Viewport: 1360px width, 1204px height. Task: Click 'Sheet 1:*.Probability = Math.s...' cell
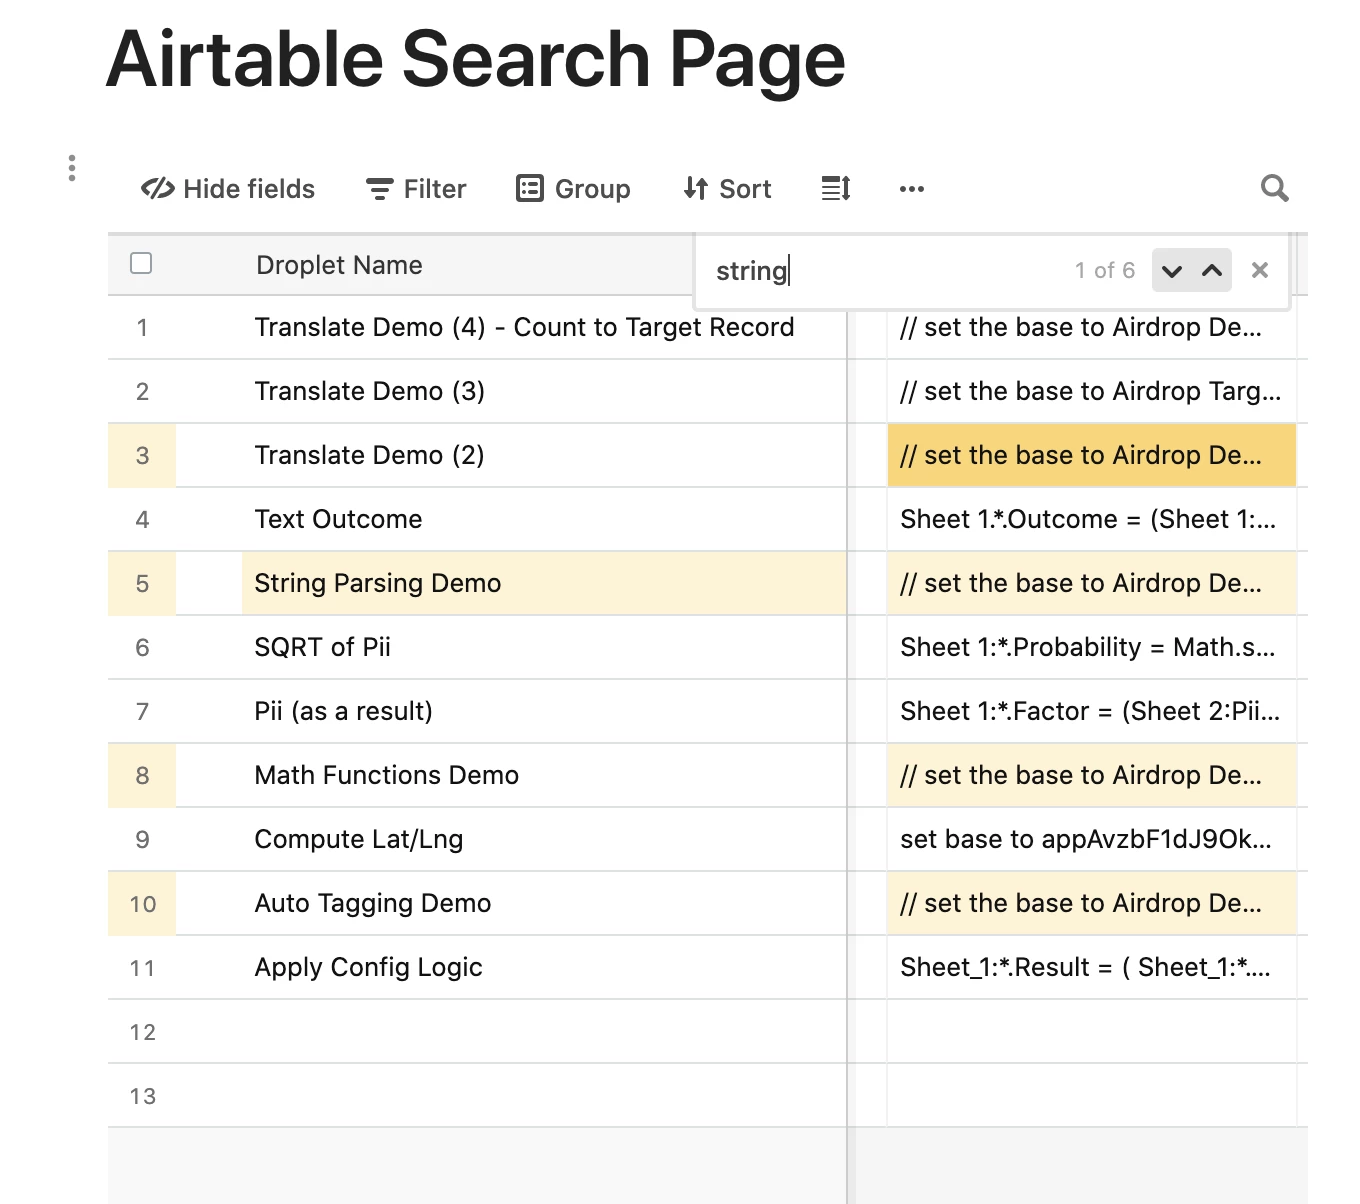point(1092,647)
